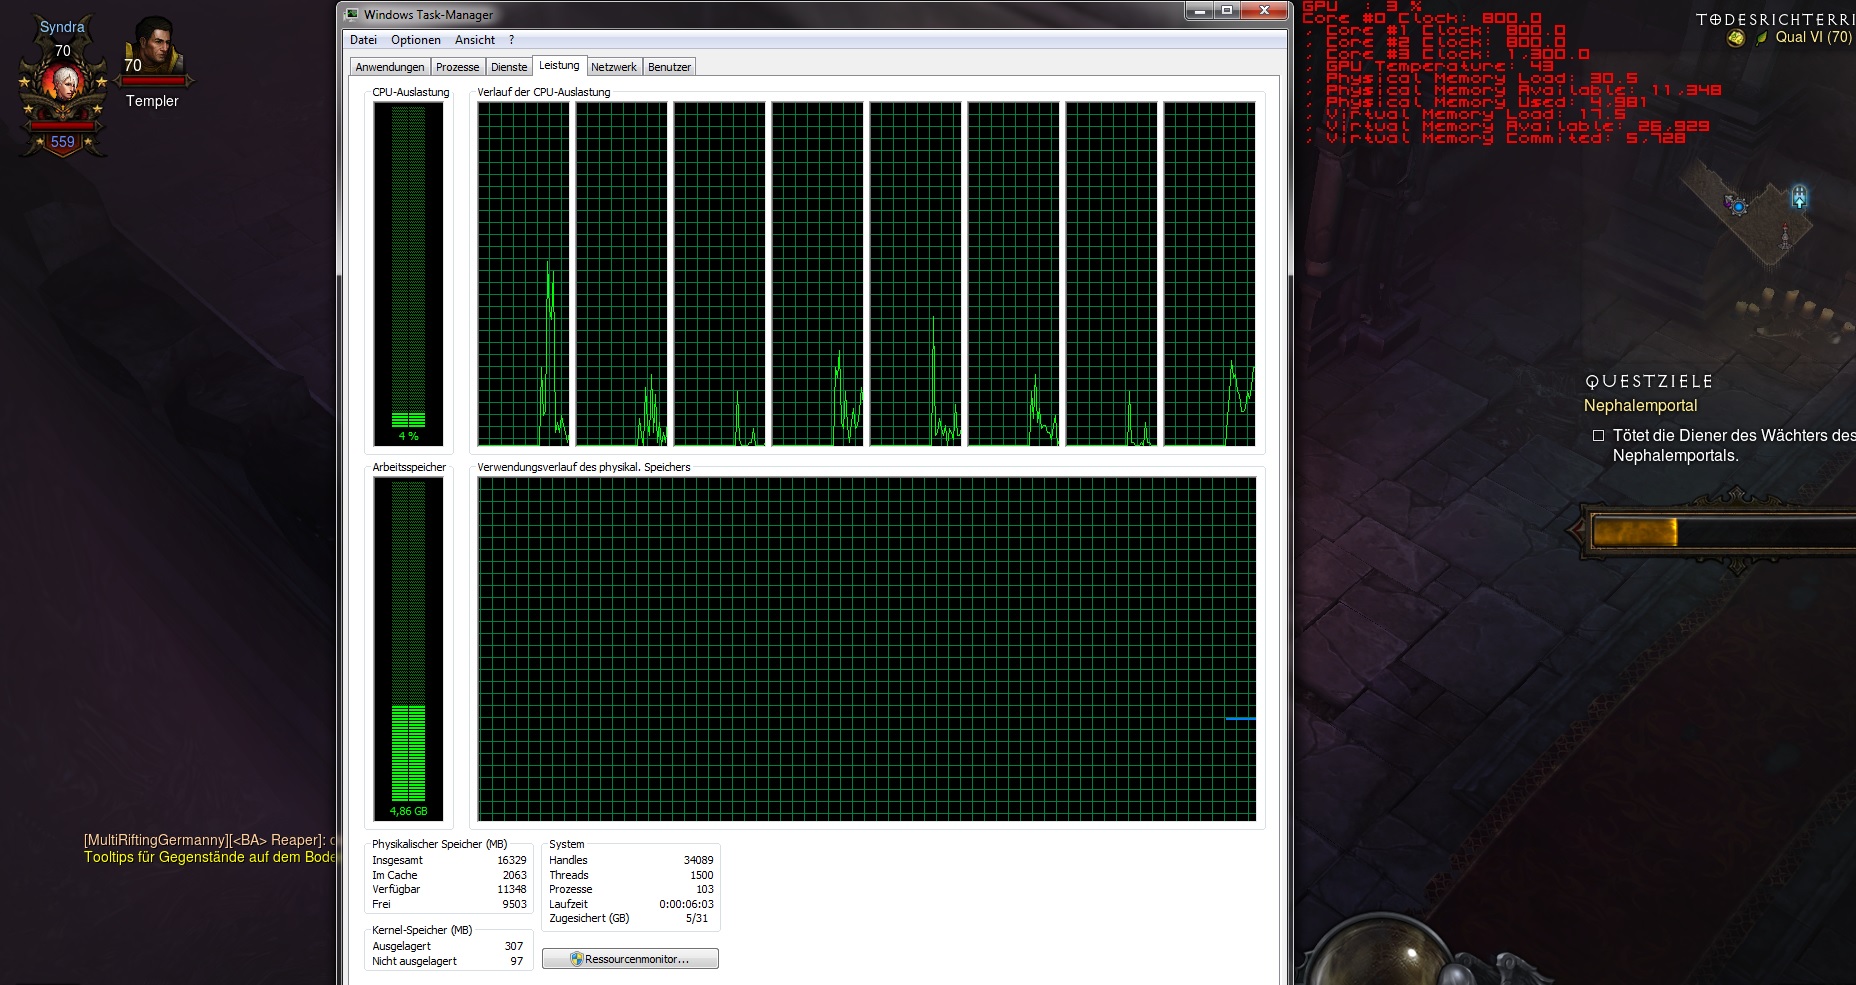Open the Datei menu
The height and width of the screenshot is (985, 1856).
point(363,40)
